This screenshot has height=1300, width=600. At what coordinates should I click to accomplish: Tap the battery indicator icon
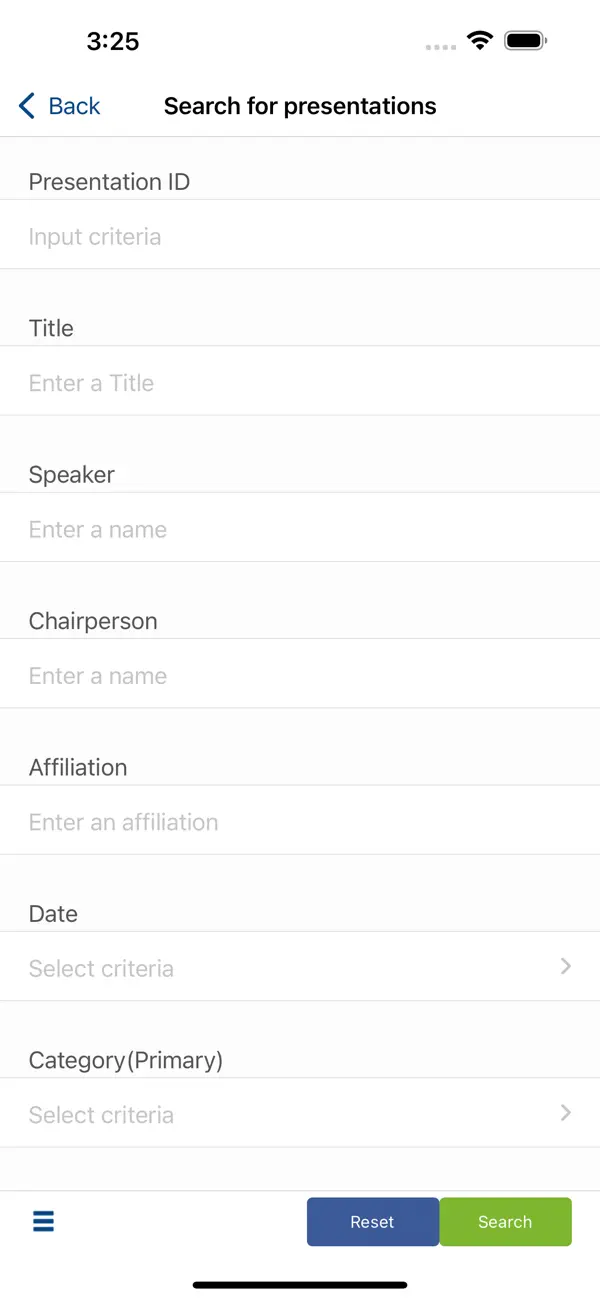(526, 41)
